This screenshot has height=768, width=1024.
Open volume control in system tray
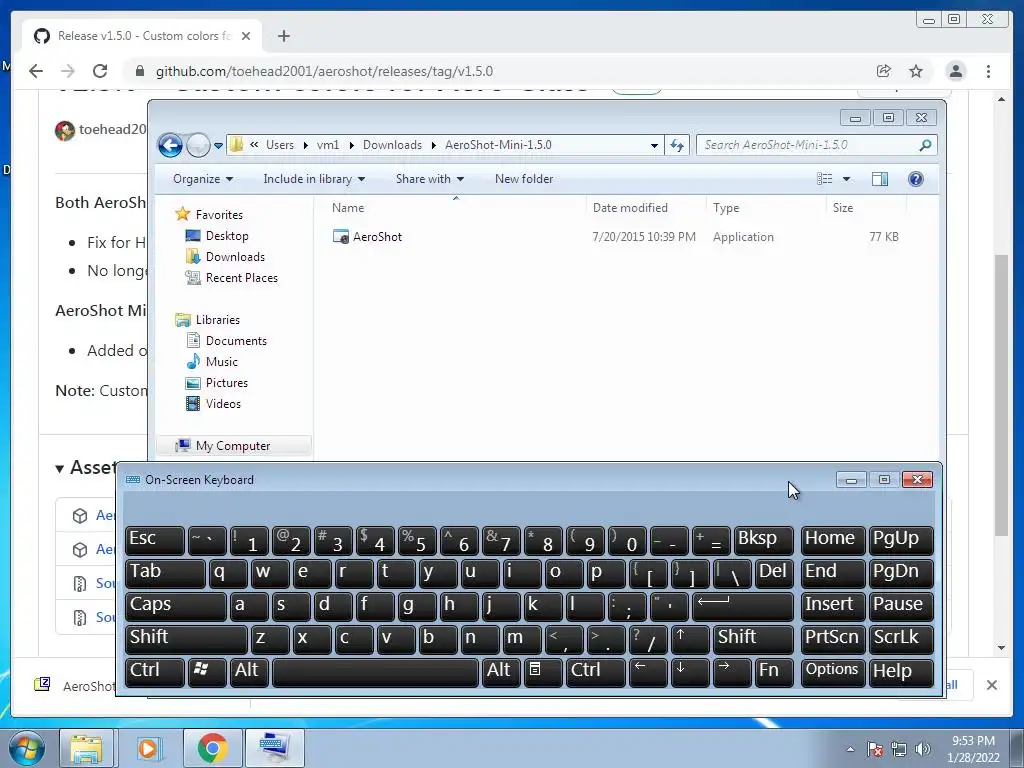point(922,749)
